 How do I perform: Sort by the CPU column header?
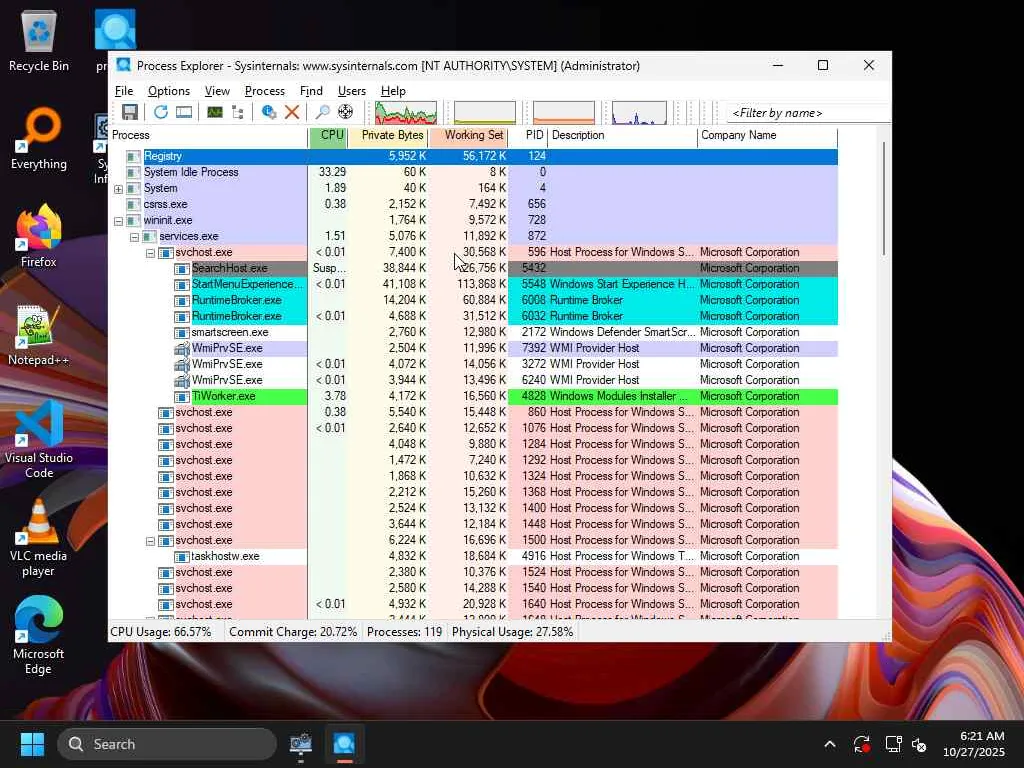pyautogui.click(x=328, y=136)
